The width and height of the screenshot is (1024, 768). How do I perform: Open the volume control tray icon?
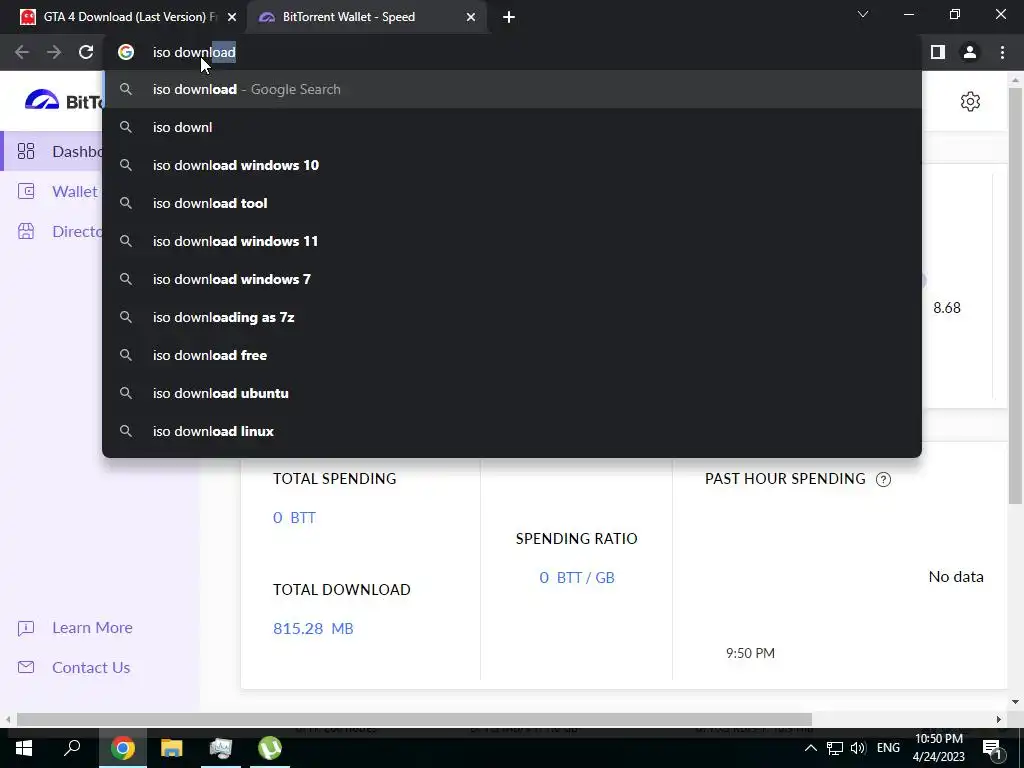tap(858, 748)
